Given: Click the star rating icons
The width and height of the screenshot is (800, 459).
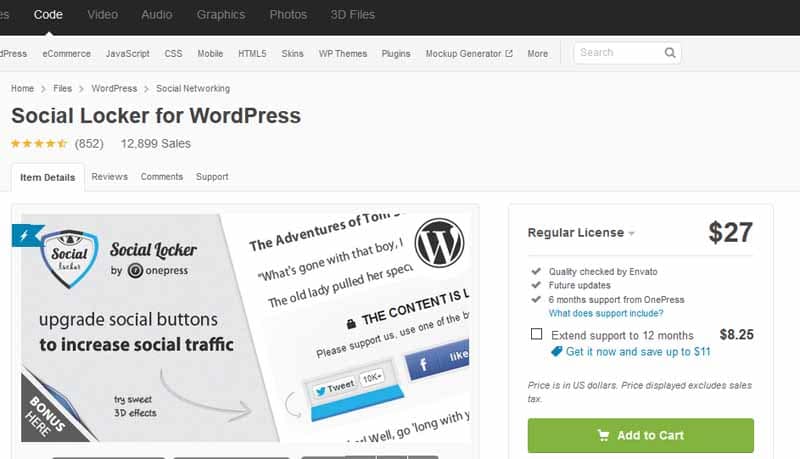Looking at the screenshot, I should tap(39, 144).
